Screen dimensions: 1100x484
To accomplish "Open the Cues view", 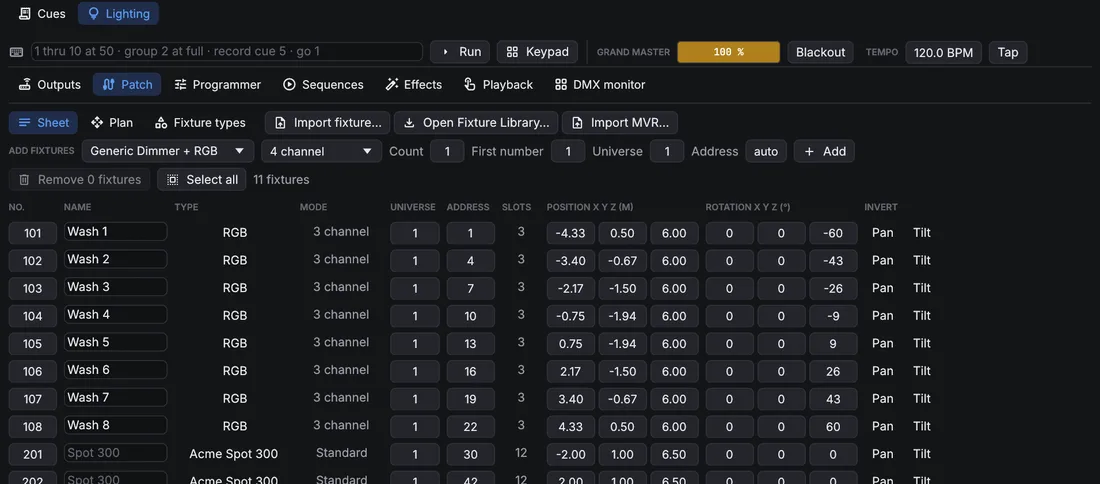I will (41, 13).
